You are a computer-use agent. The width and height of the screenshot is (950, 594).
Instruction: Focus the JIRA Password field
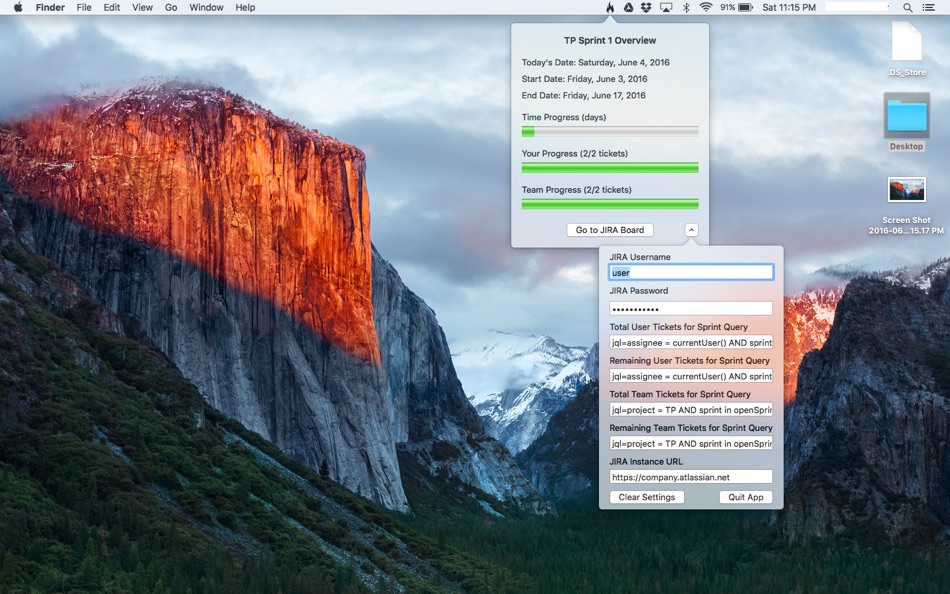[x=691, y=309]
